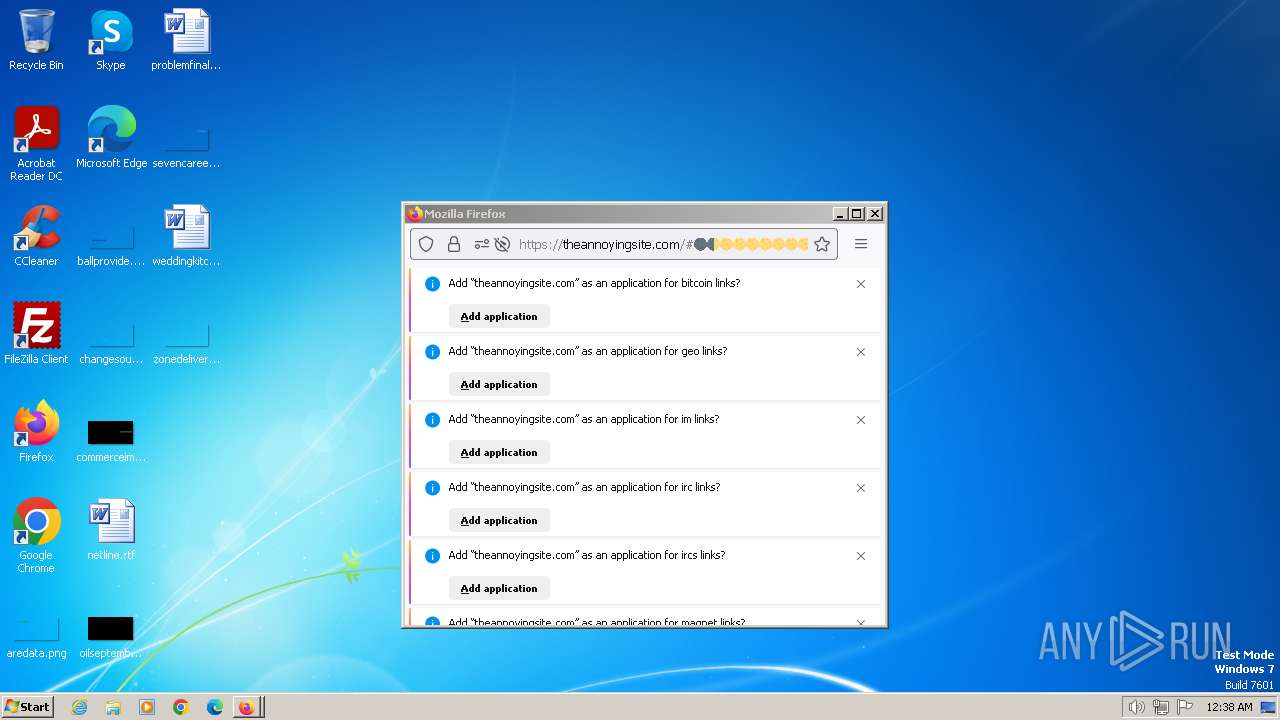Switch to Firefox taskbar button

[248, 707]
